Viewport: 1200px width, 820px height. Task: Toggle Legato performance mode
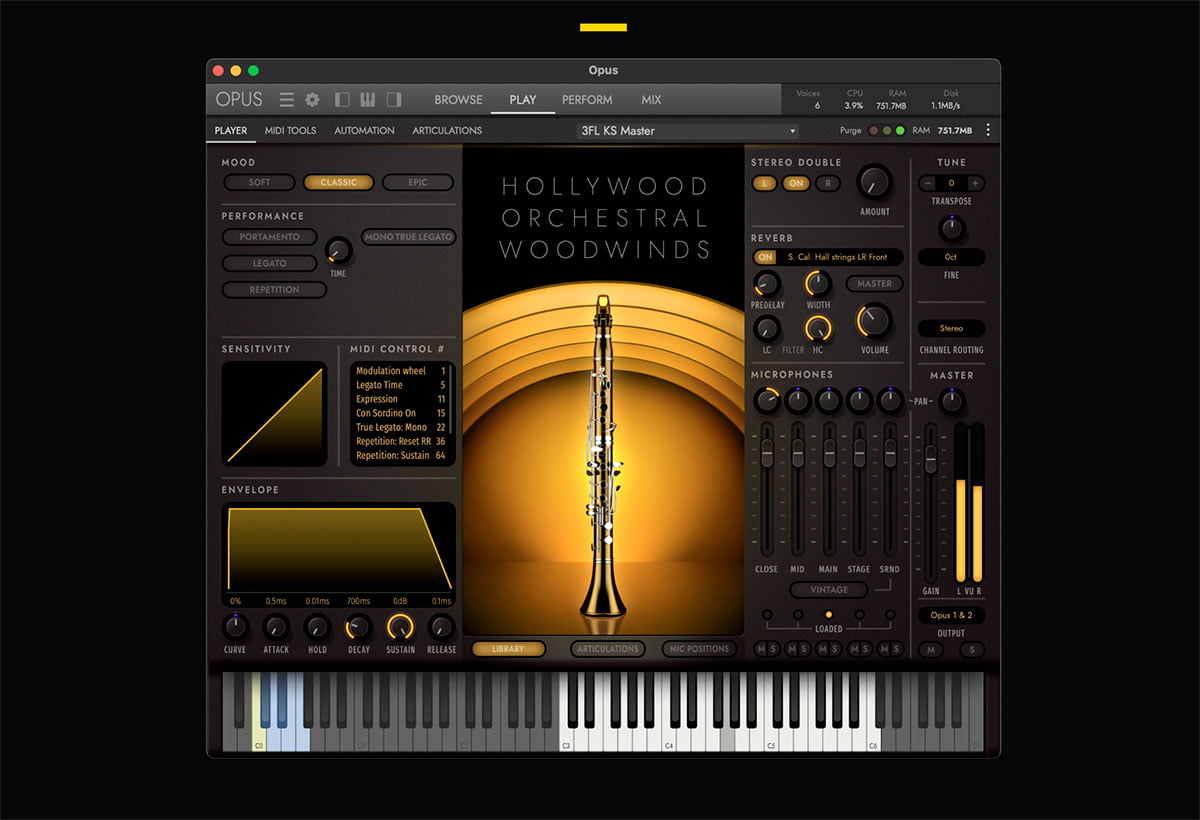(270, 263)
